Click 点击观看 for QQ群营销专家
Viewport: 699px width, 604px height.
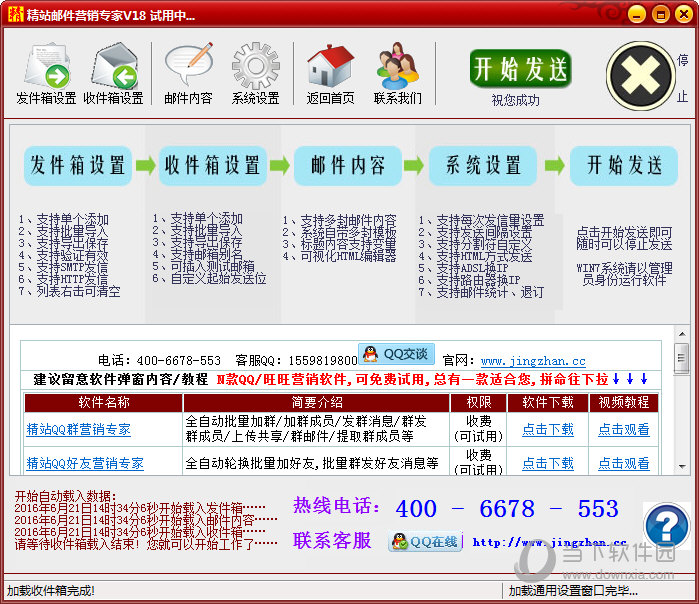coord(624,429)
